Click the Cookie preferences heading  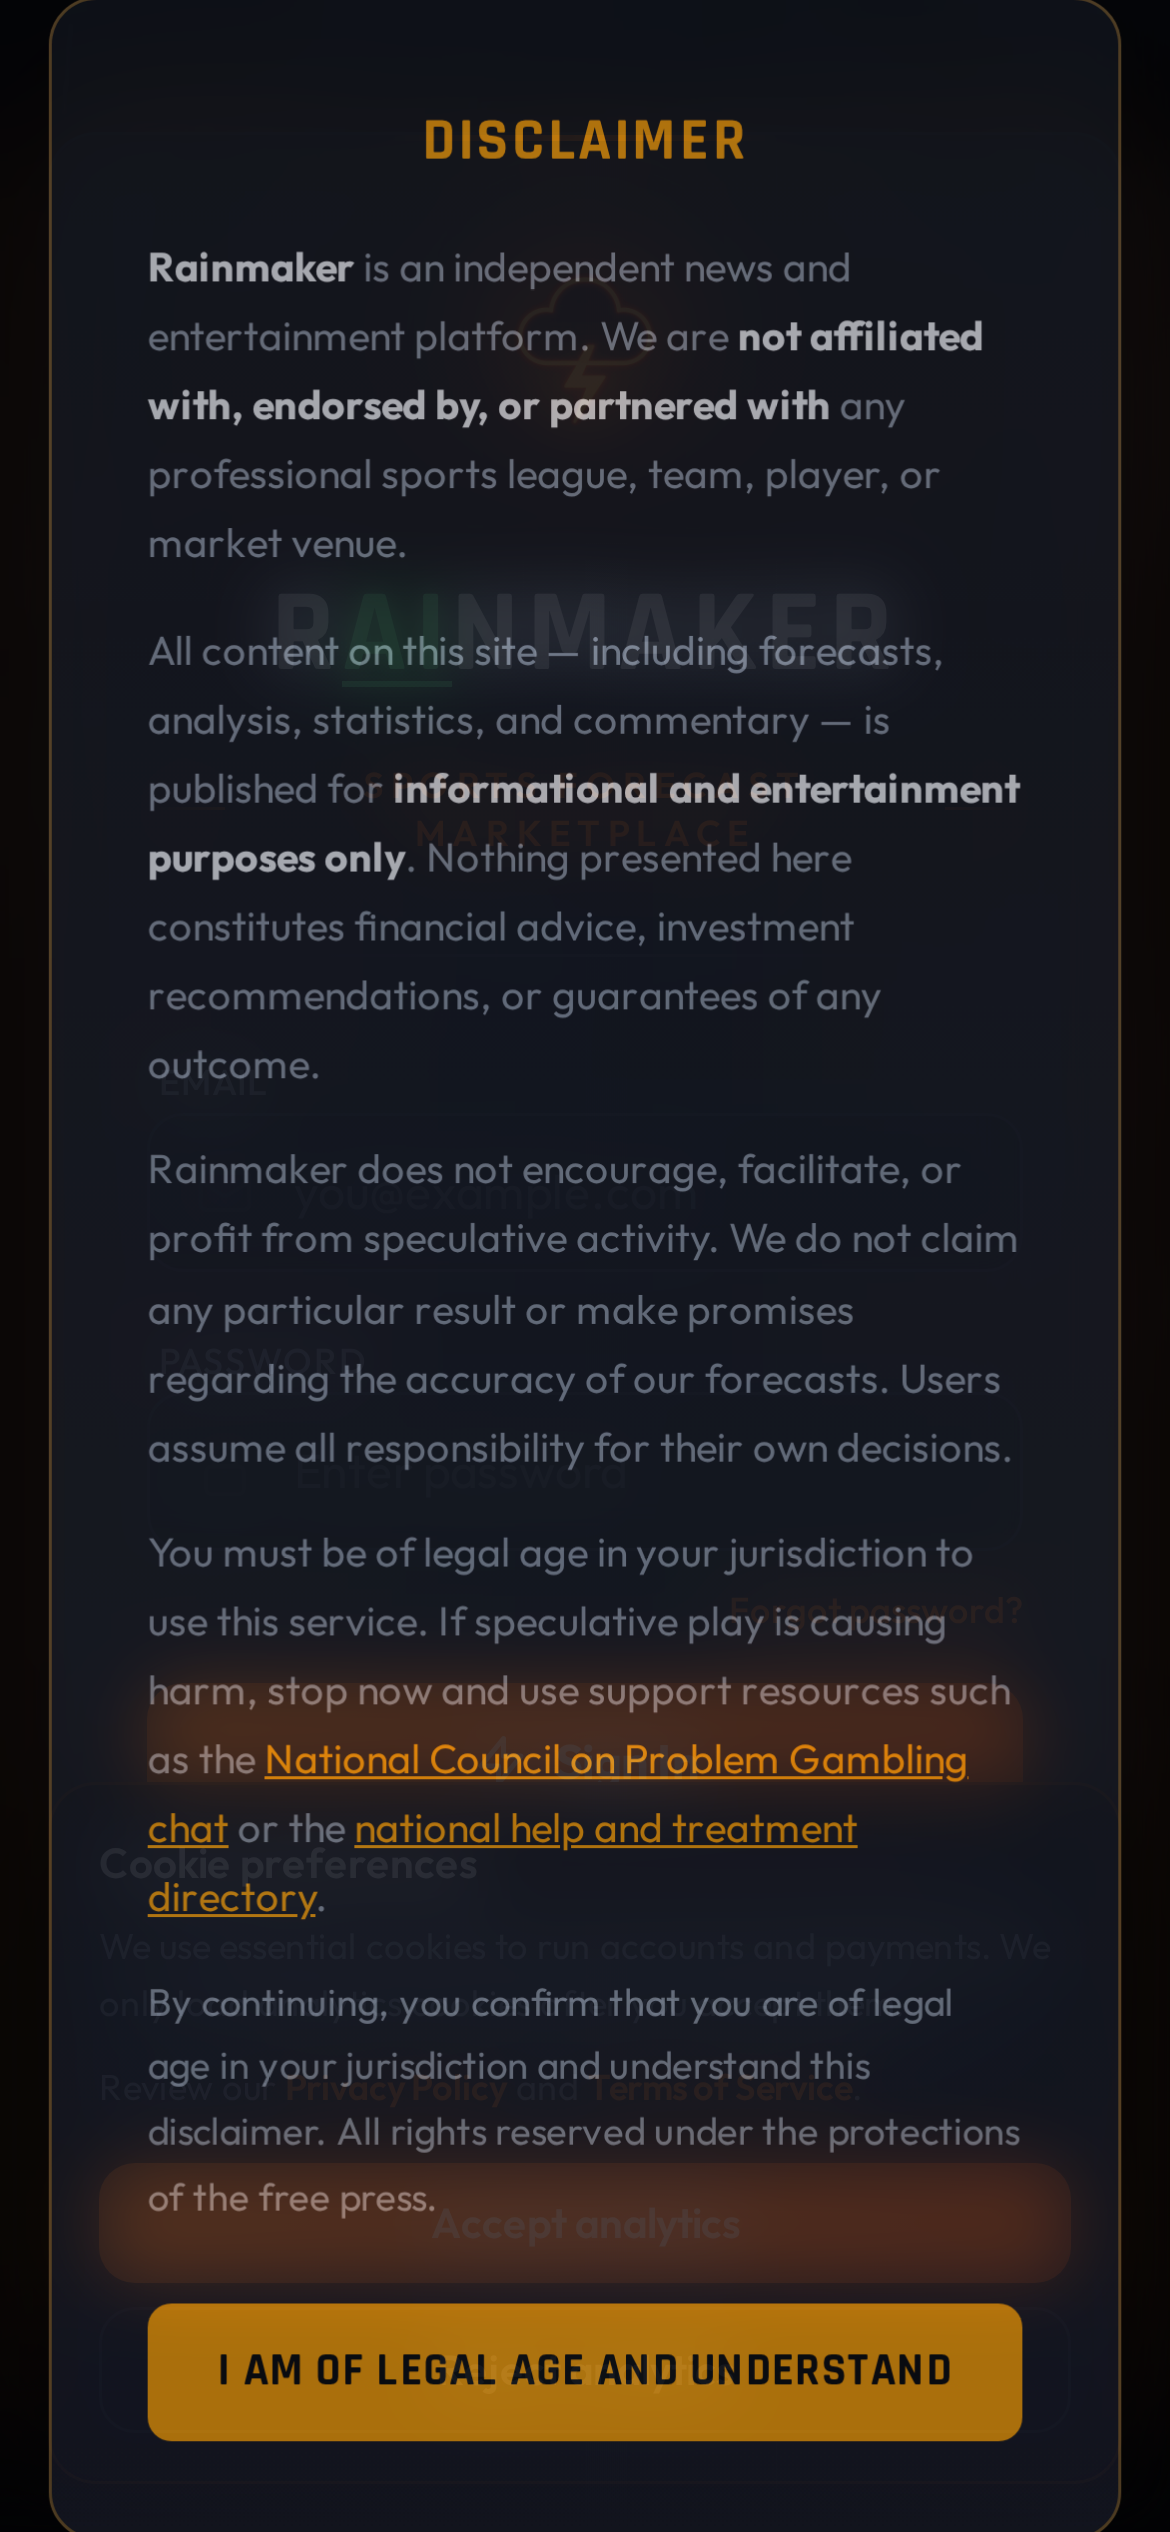click(288, 1865)
